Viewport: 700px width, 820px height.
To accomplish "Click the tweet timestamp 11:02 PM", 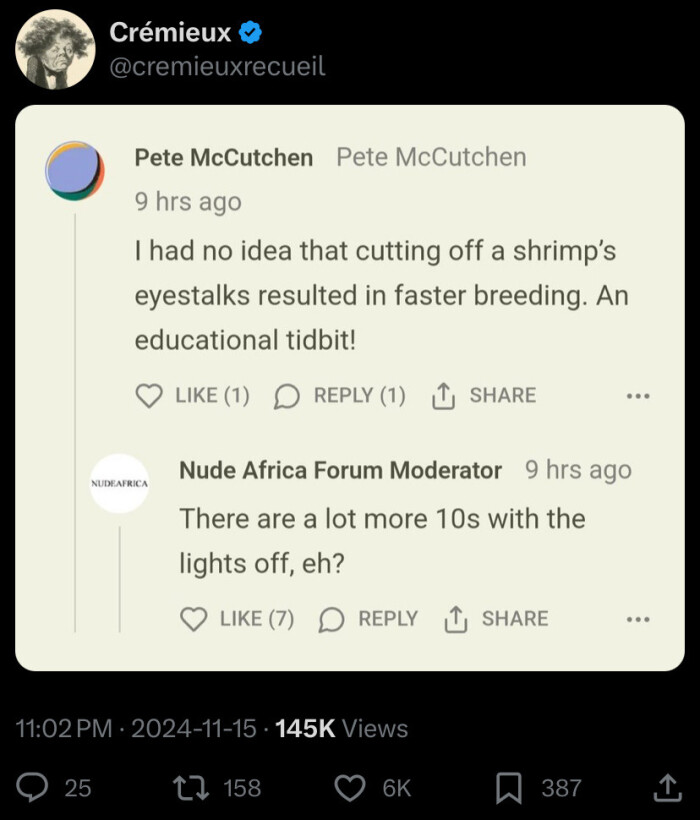I will pyautogui.click(x=65, y=728).
